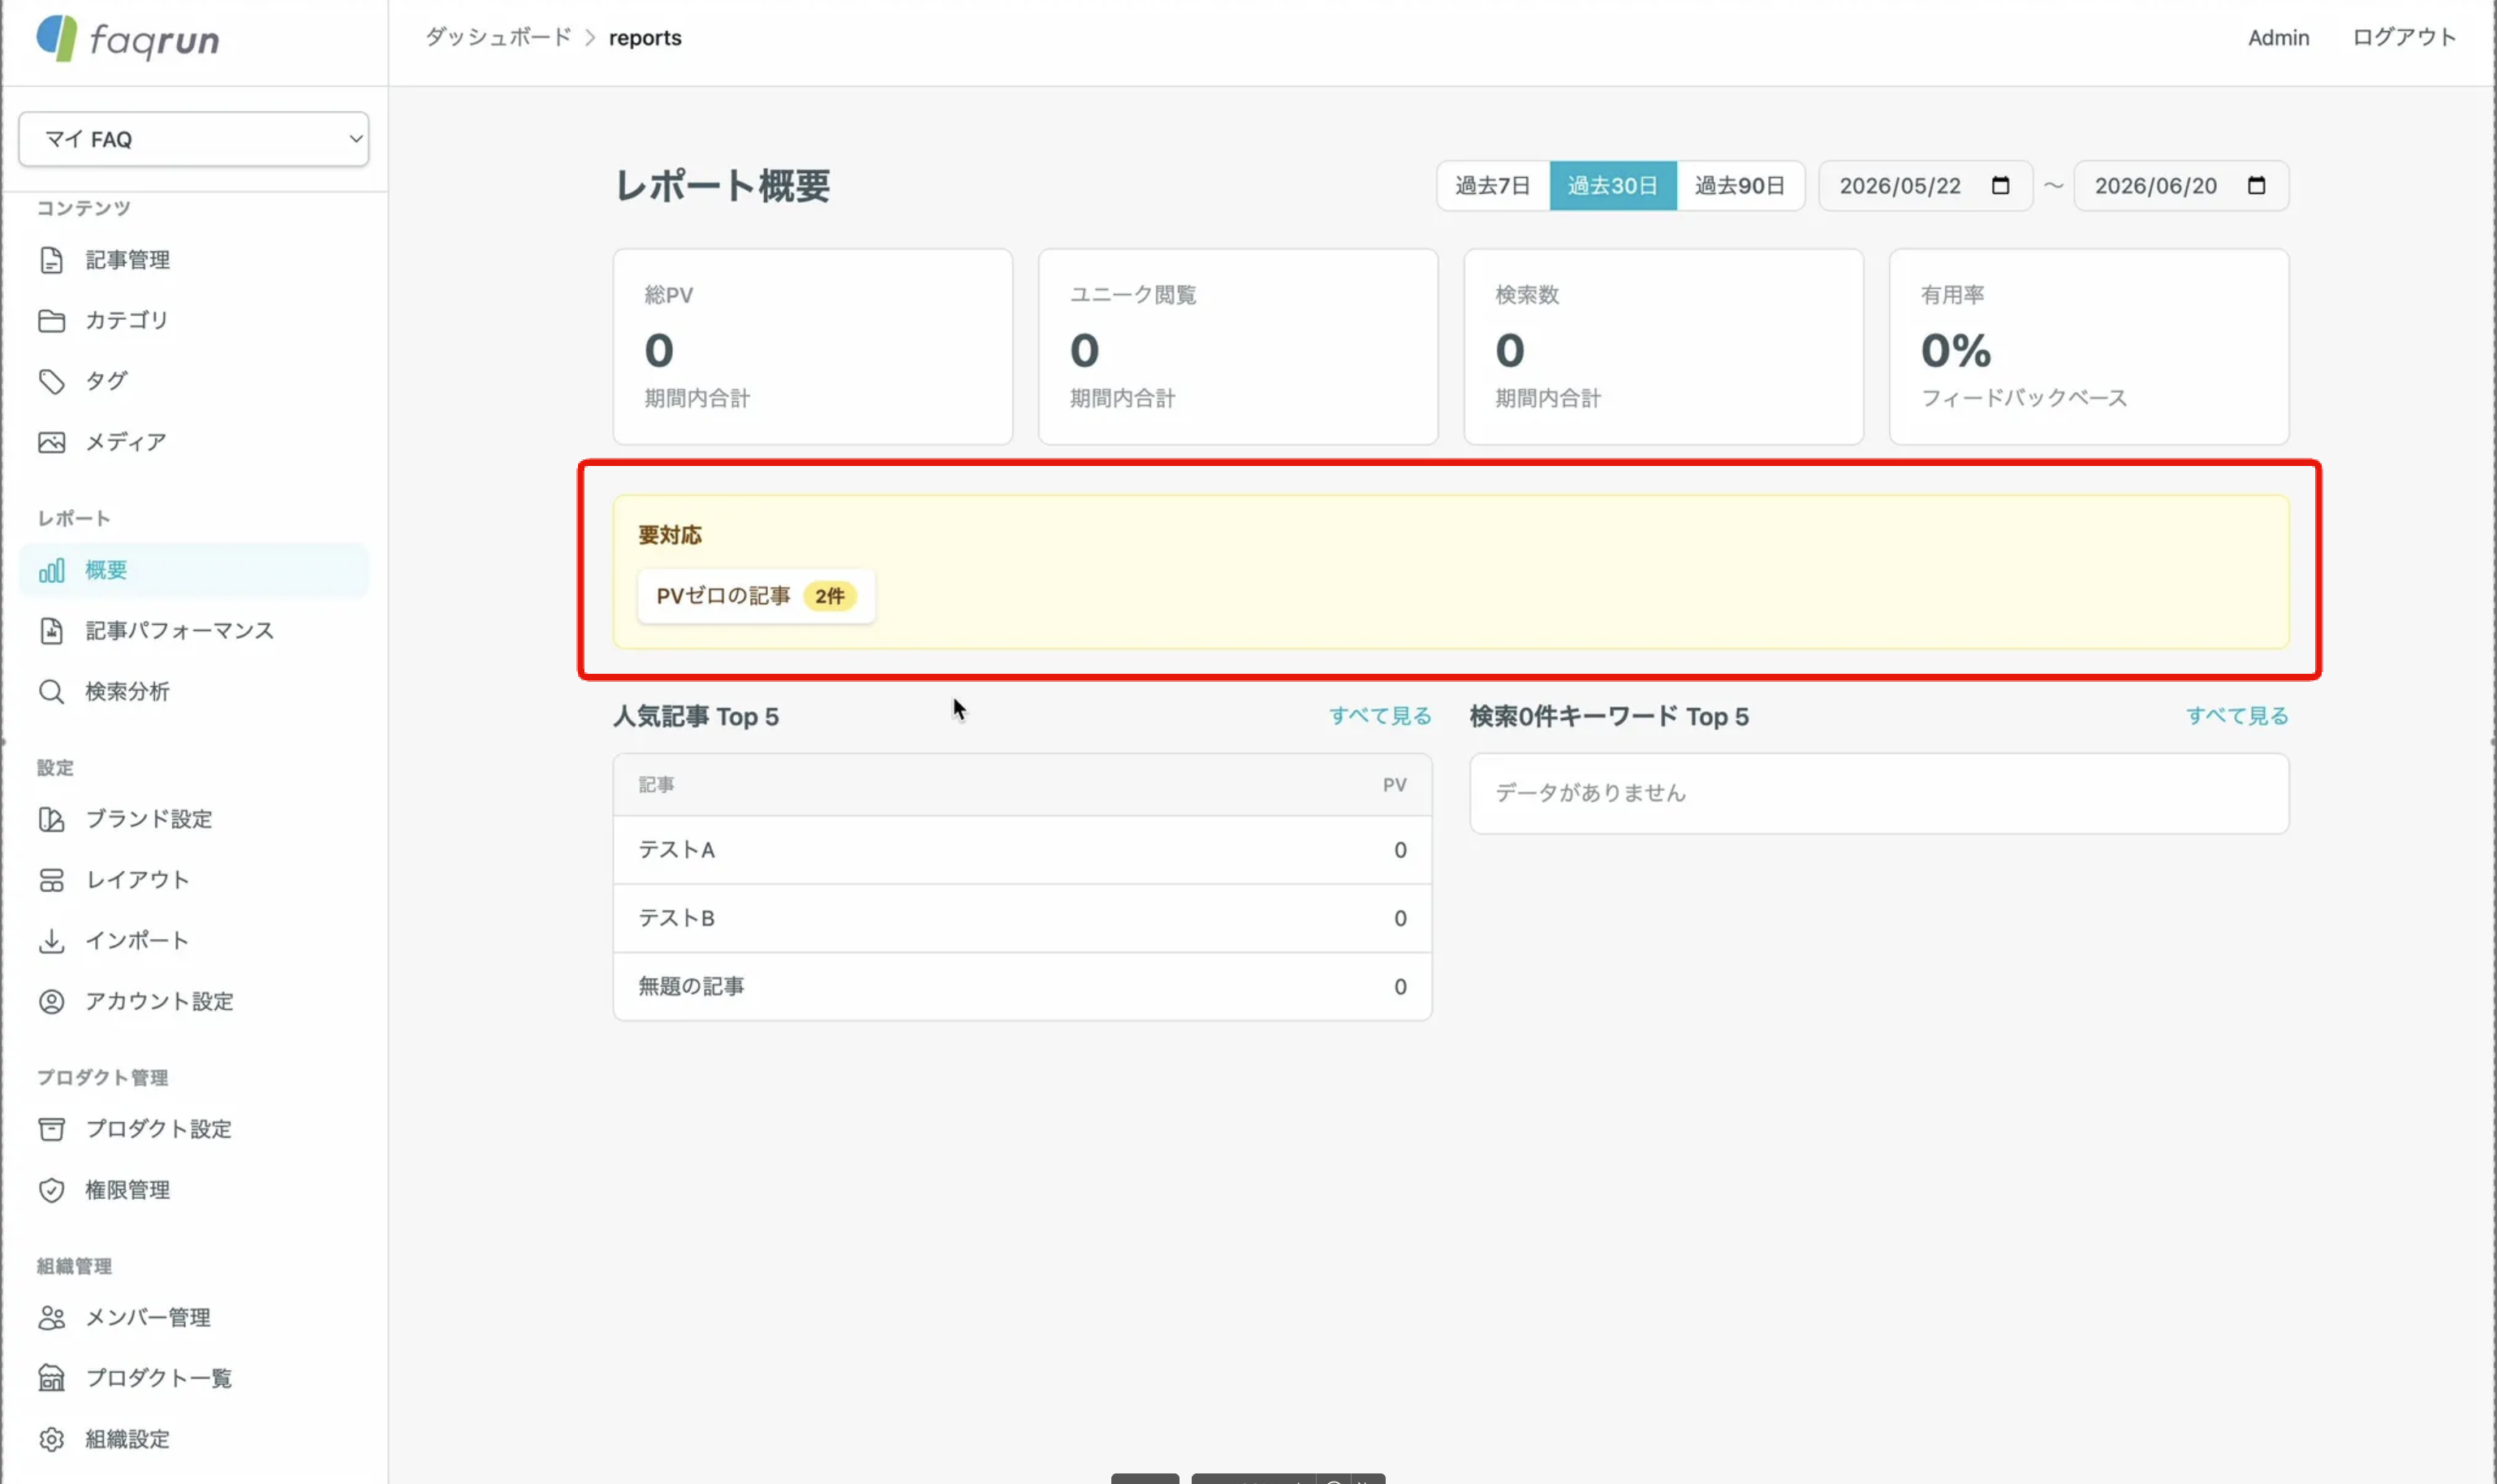
Task: Click the faqrun logo
Action: (128, 38)
